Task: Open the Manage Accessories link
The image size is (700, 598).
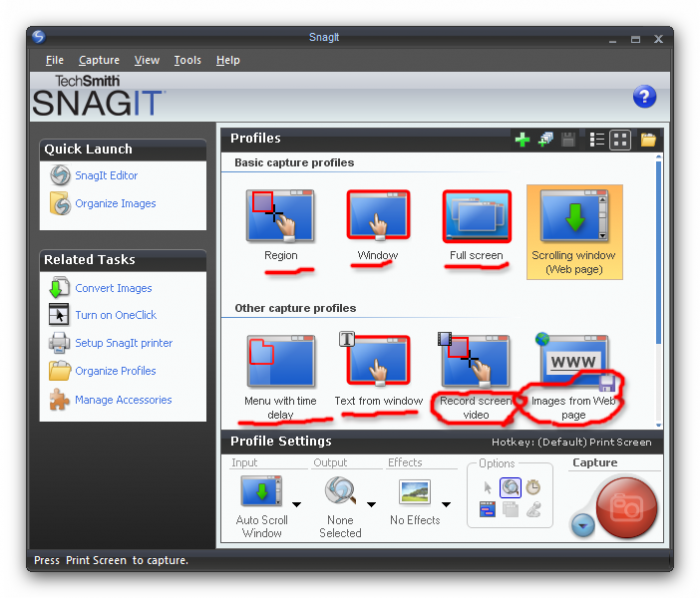Action: (x=123, y=400)
